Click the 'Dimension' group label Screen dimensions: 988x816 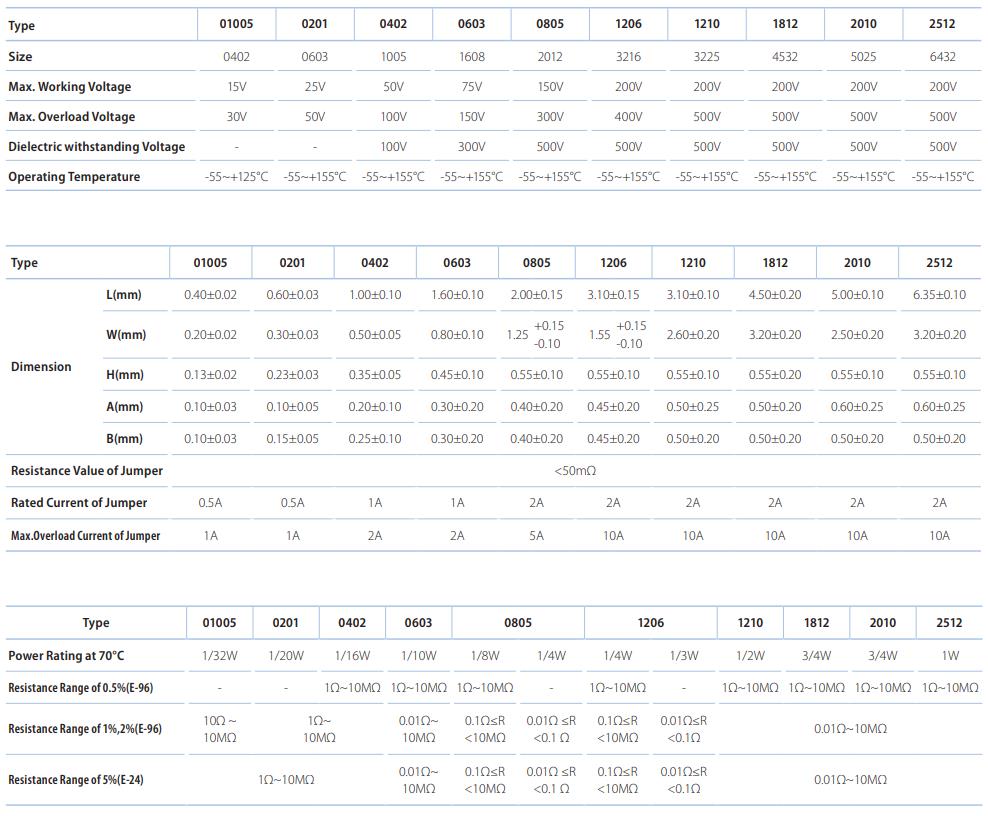click(x=41, y=367)
